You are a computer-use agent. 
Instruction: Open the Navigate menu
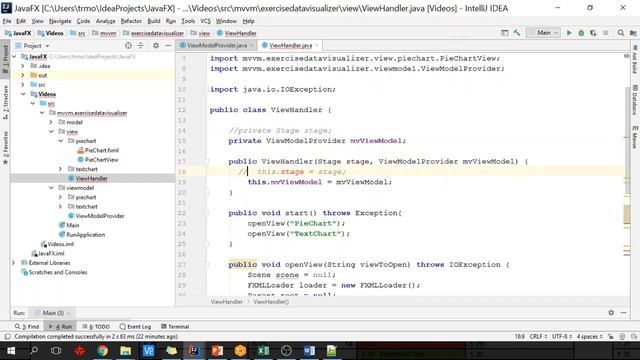click(60, 21)
